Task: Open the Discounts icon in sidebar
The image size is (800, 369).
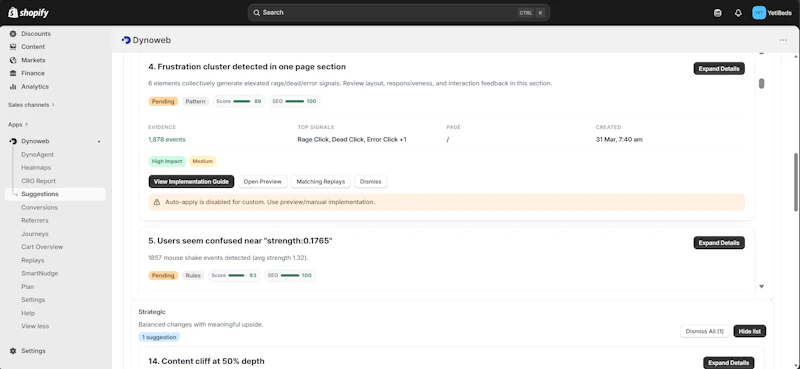Action: tap(13, 34)
